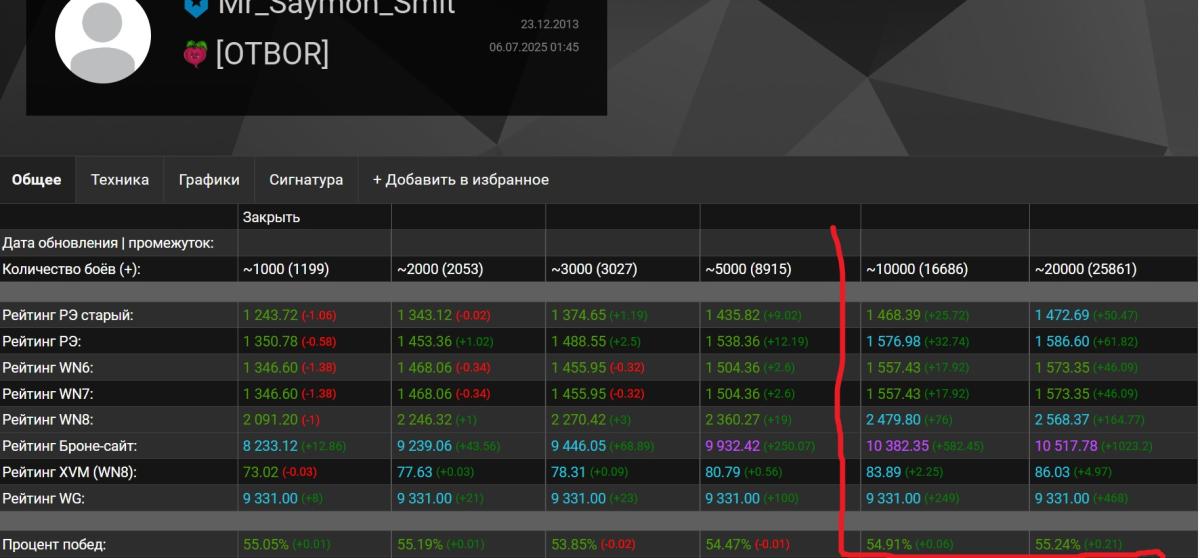
Task: Click the Процент побед row label
Action: (x=53, y=545)
